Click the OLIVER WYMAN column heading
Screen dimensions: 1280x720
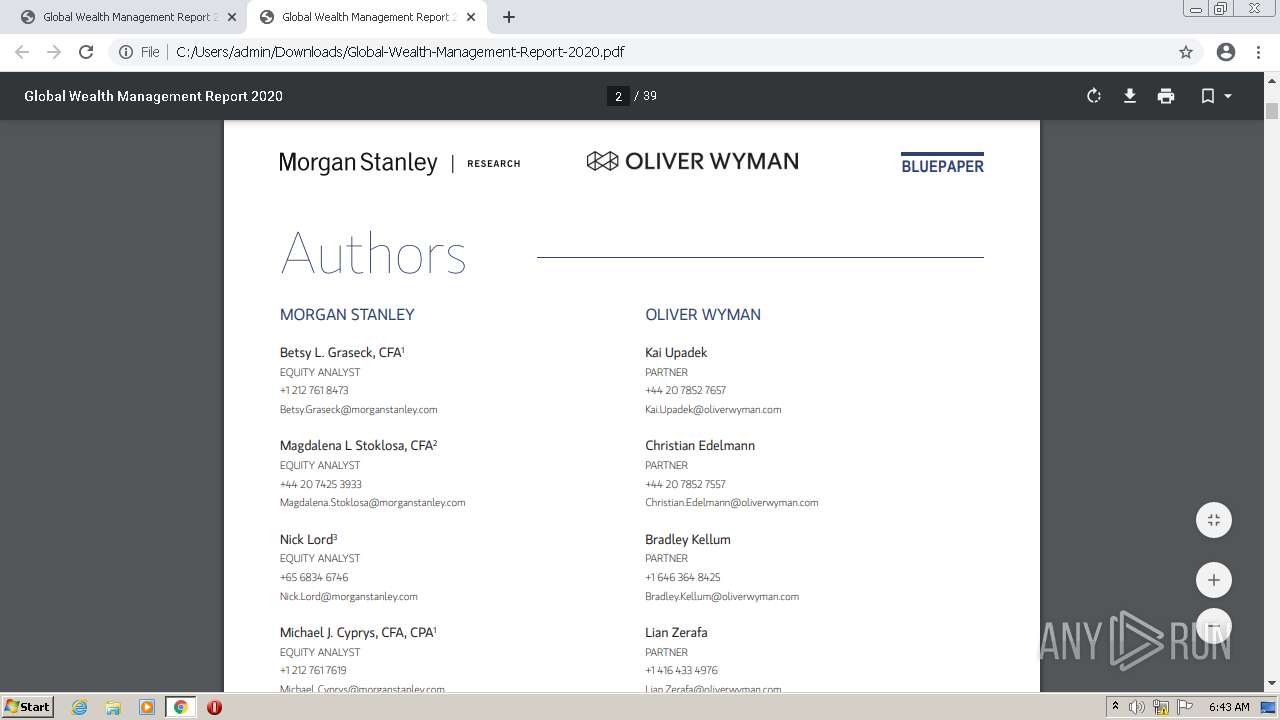(703, 314)
